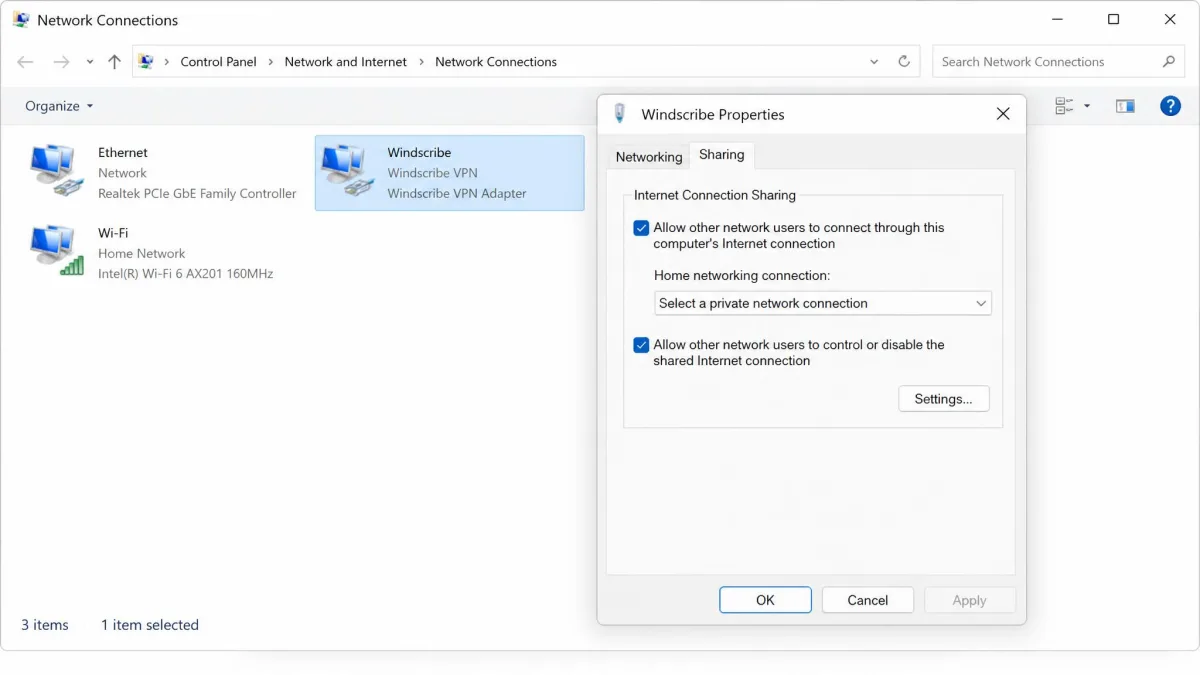The height and width of the screenshot is (675, 1200).
Task: Select the Wi-Fi adapter icon
Action: [57, 250]
